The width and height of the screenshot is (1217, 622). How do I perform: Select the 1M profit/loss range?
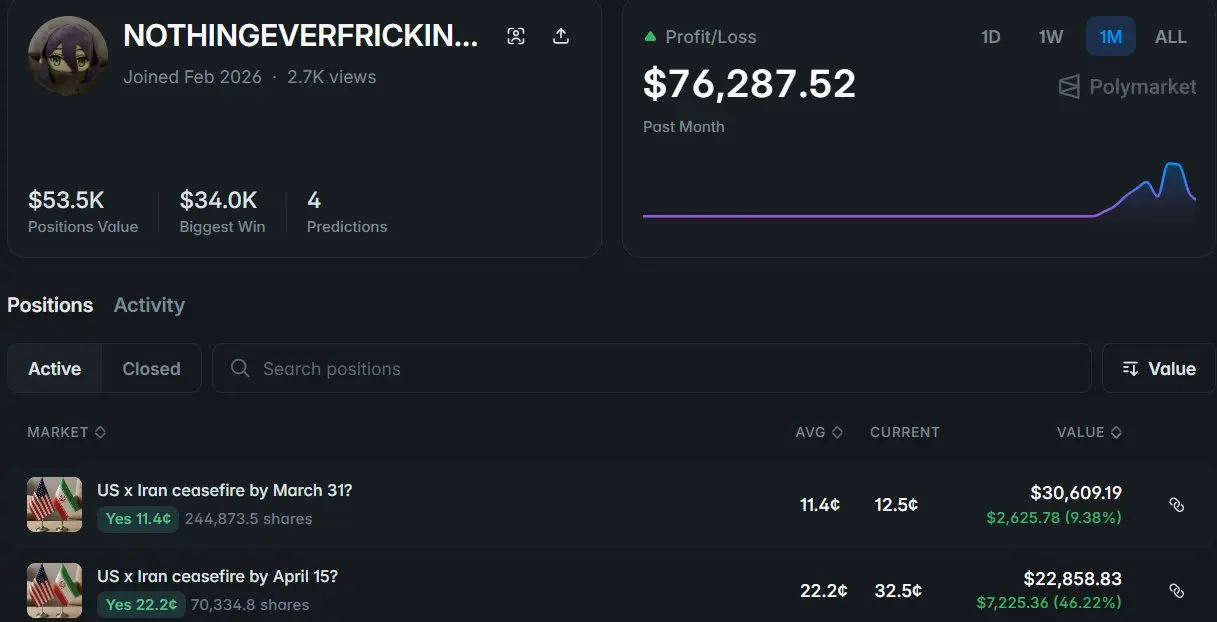pyautogui.click(x=1111, y=37)
